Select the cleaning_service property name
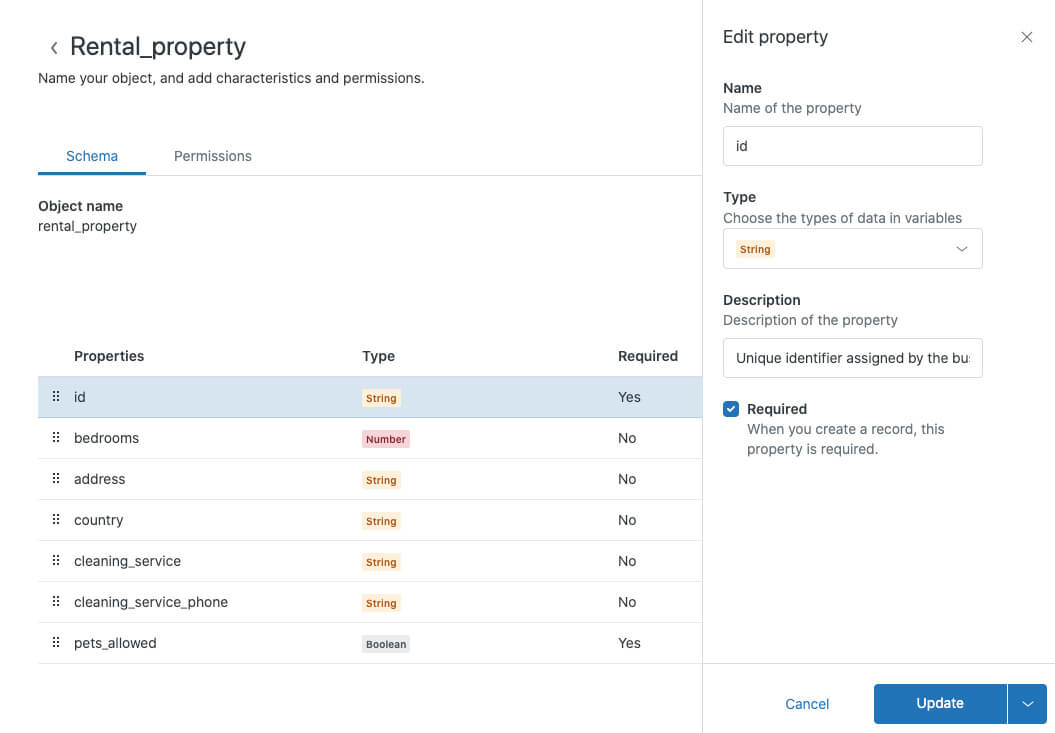Image resolution: width=1055 pixels, height=733 pixels. (x=127, y=561)
